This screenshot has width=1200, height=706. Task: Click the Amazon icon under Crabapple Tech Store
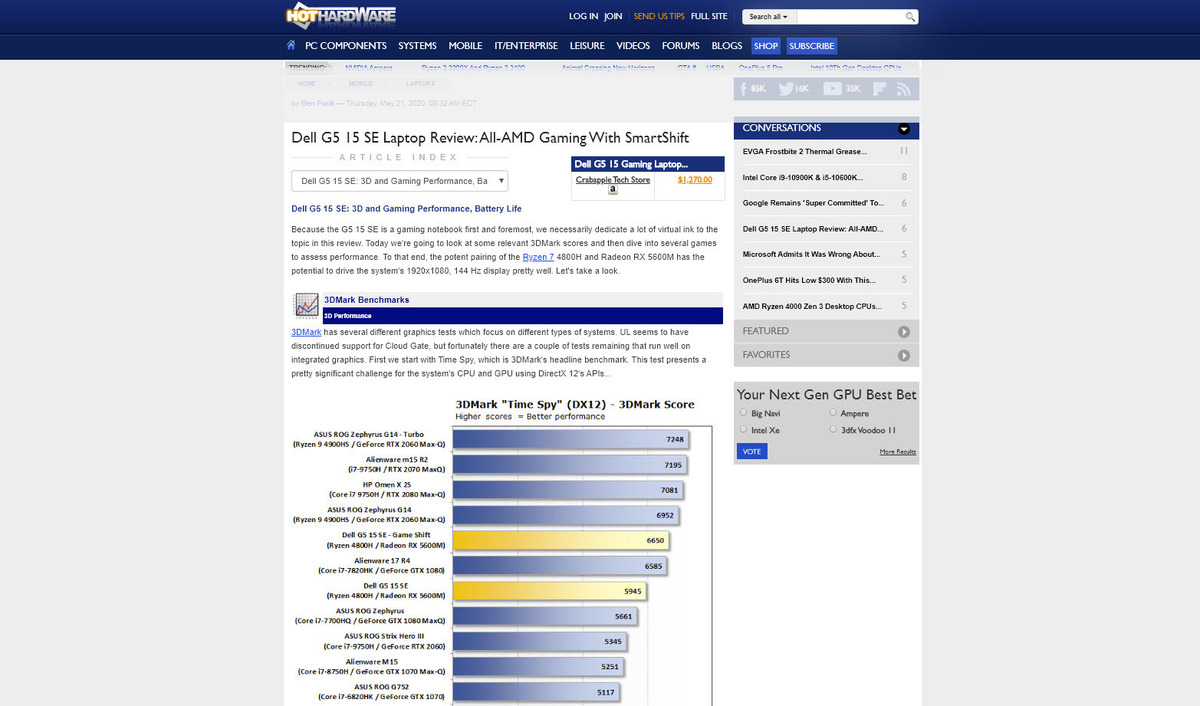point(612,190)
